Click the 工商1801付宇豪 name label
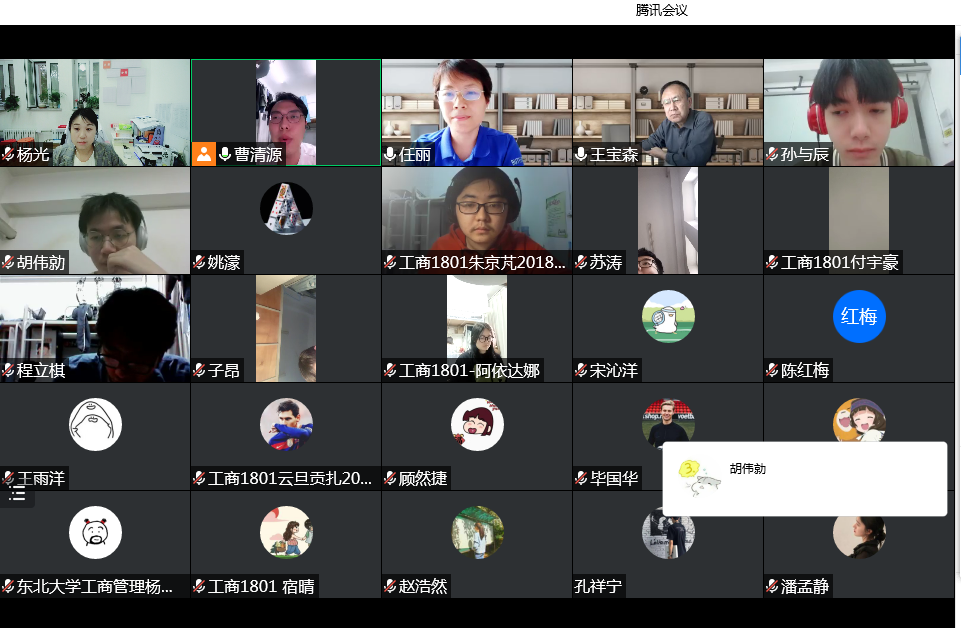Viewport: 961px width, 628px height. point(839,263)
